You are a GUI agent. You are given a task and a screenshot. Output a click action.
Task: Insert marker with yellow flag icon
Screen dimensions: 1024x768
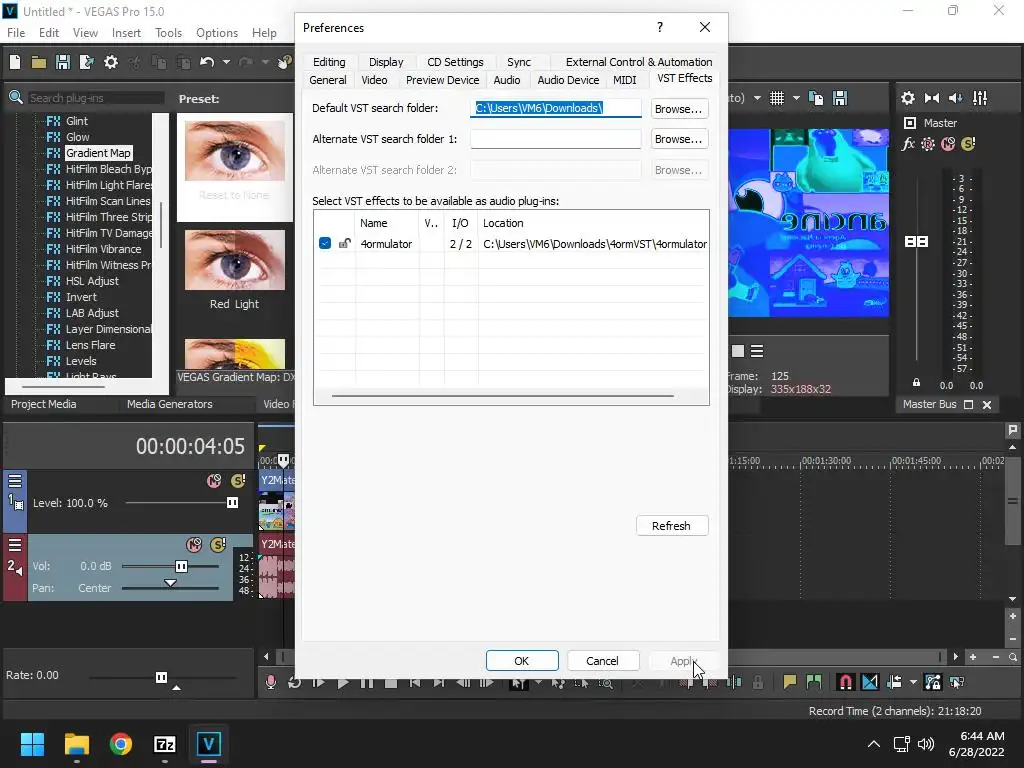click(x=790, y=682)
